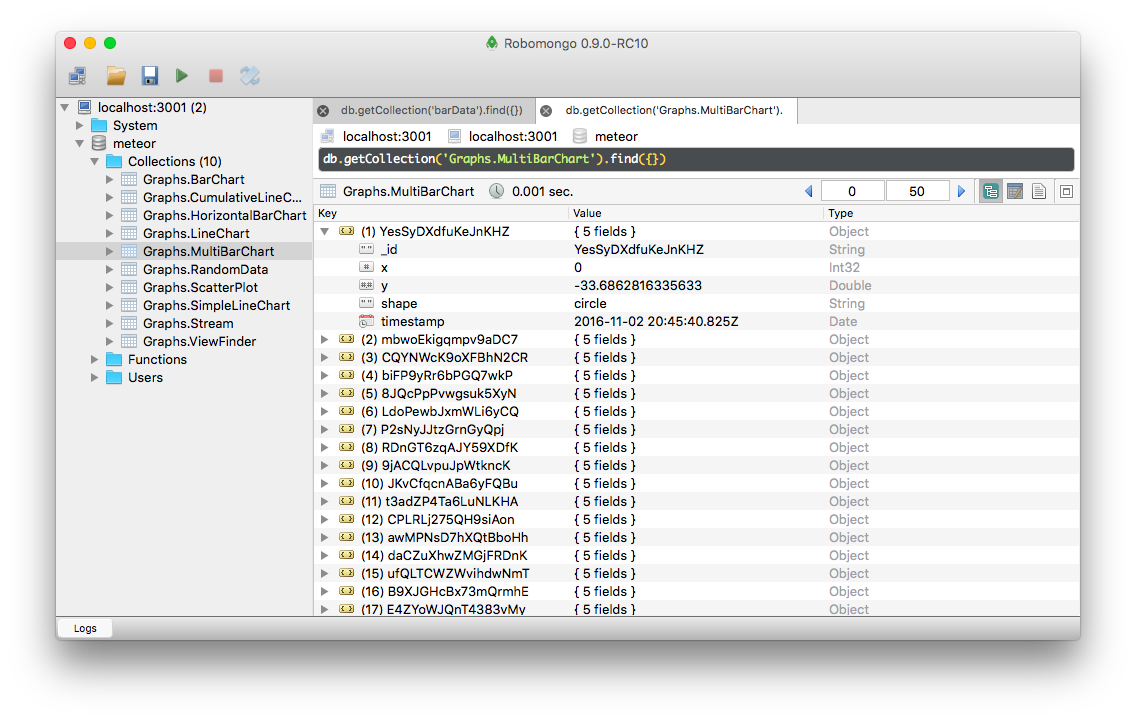Collapse the meteor database node
Image resolution: width=1136 pixels, height=720 pixels.
click(80, 143)
